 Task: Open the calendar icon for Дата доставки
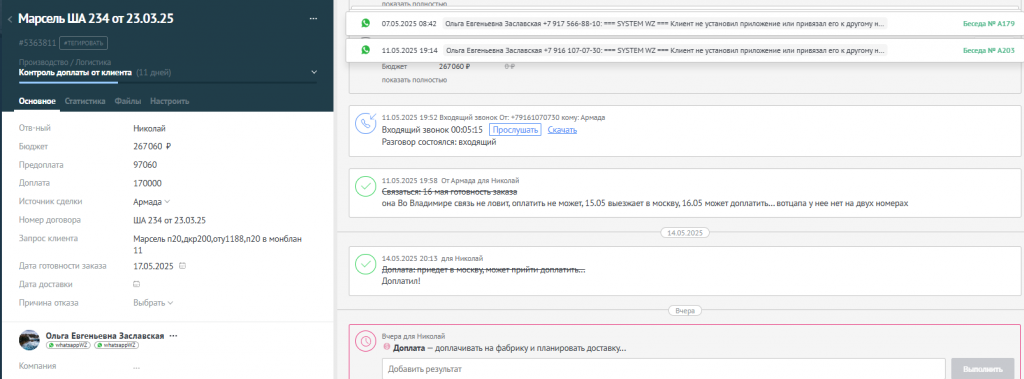136,284
